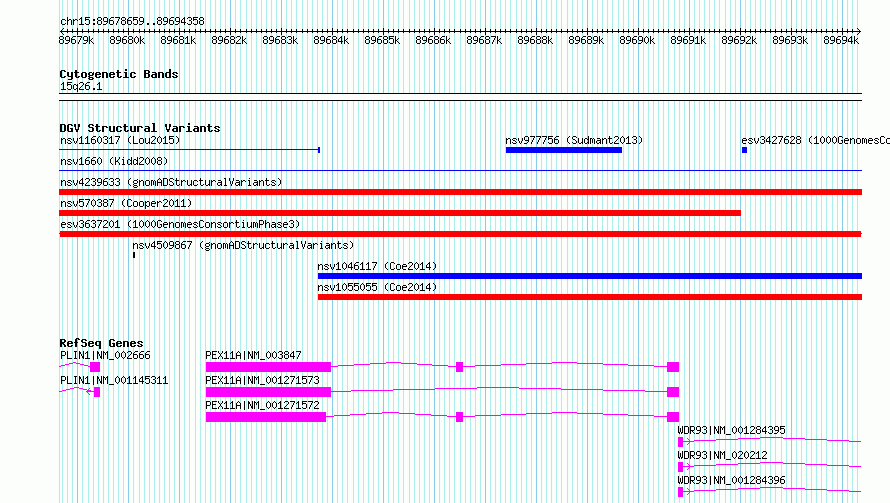Click the 89684k ruler tick label
The height and width of the screenshot is (503, 890).
[331, 40]
